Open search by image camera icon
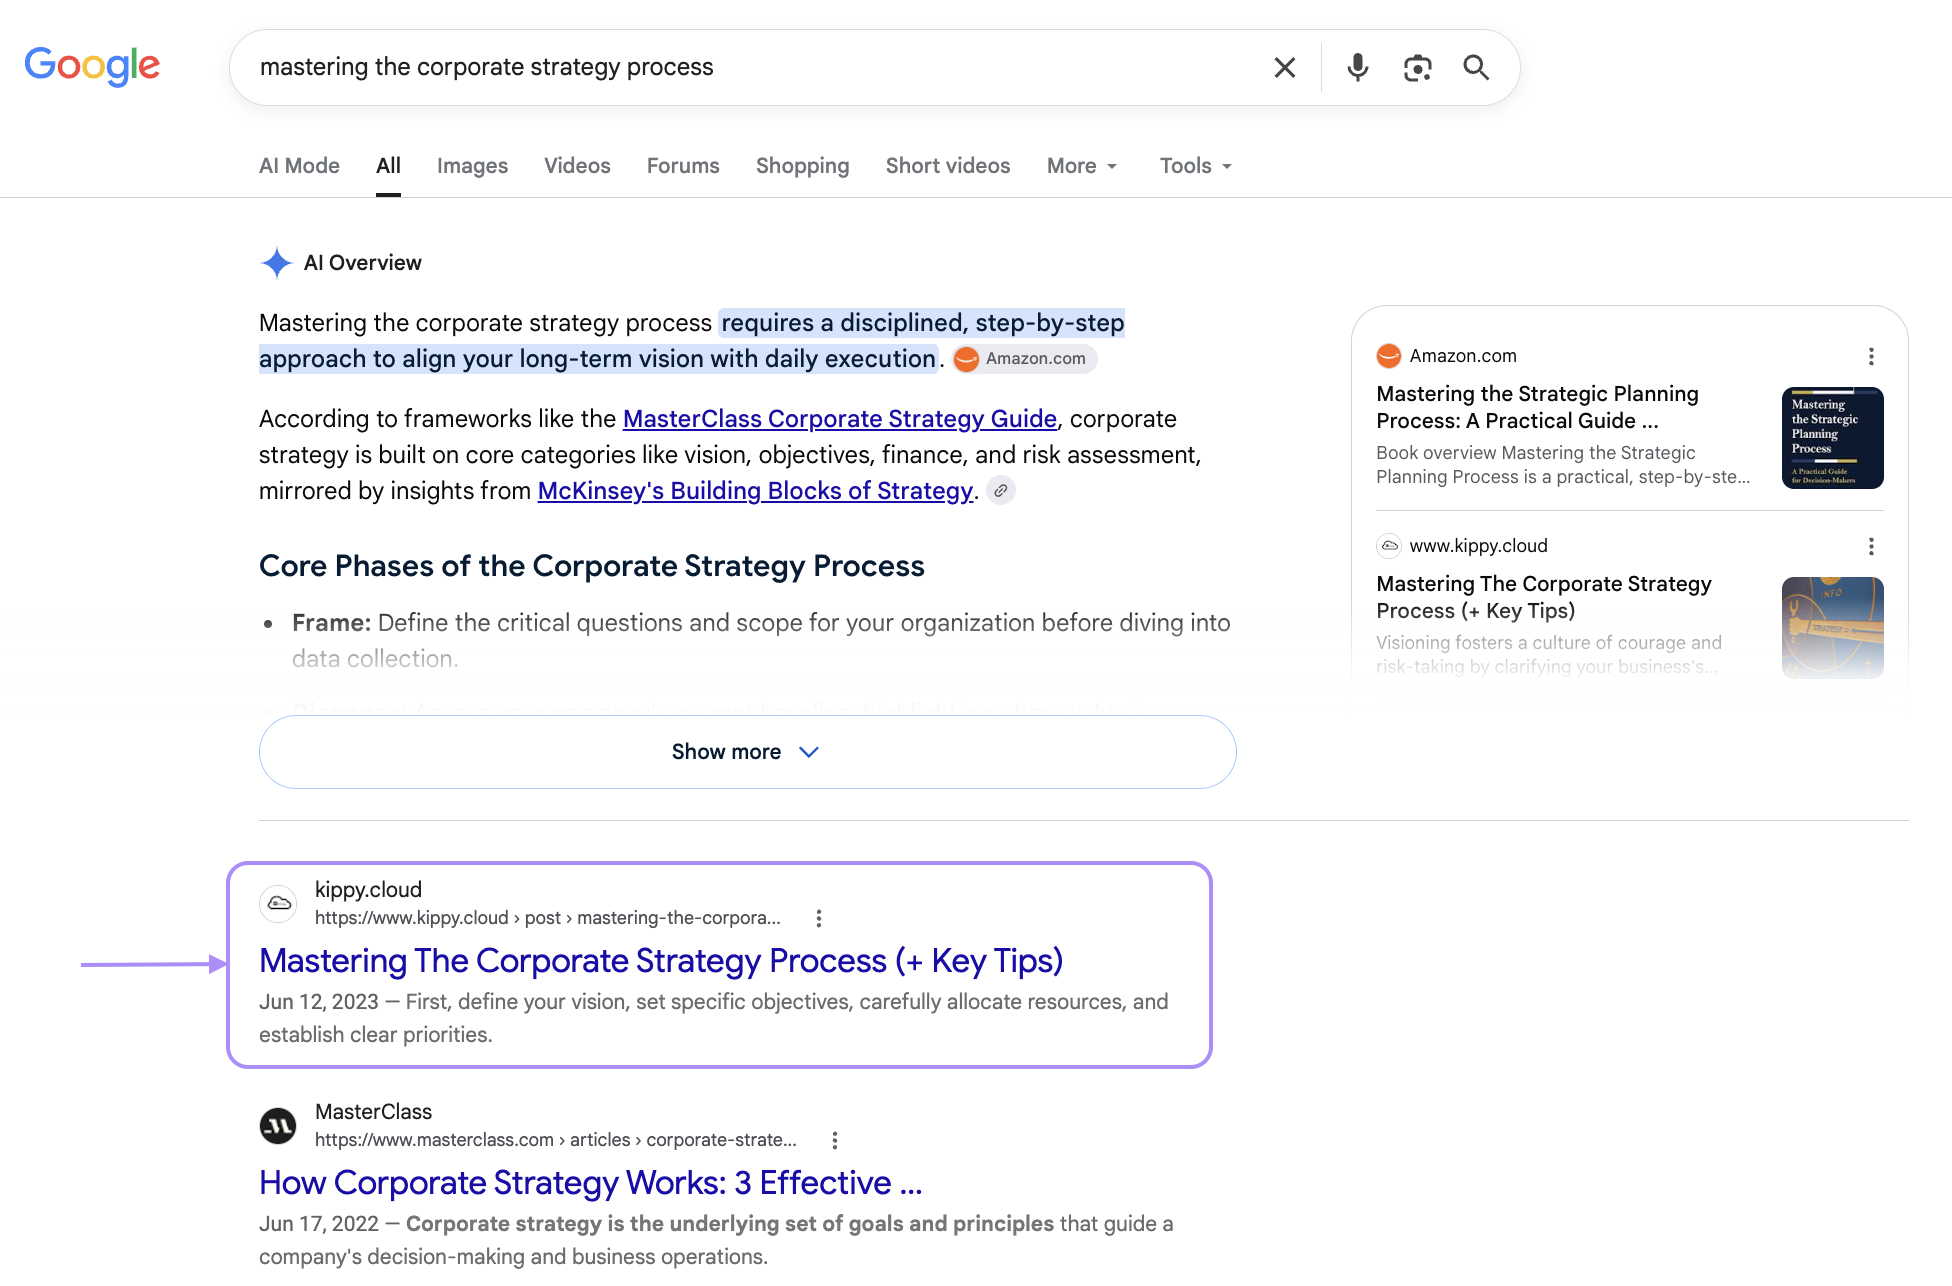The image size is (1952, 1286). point(1417,67)
